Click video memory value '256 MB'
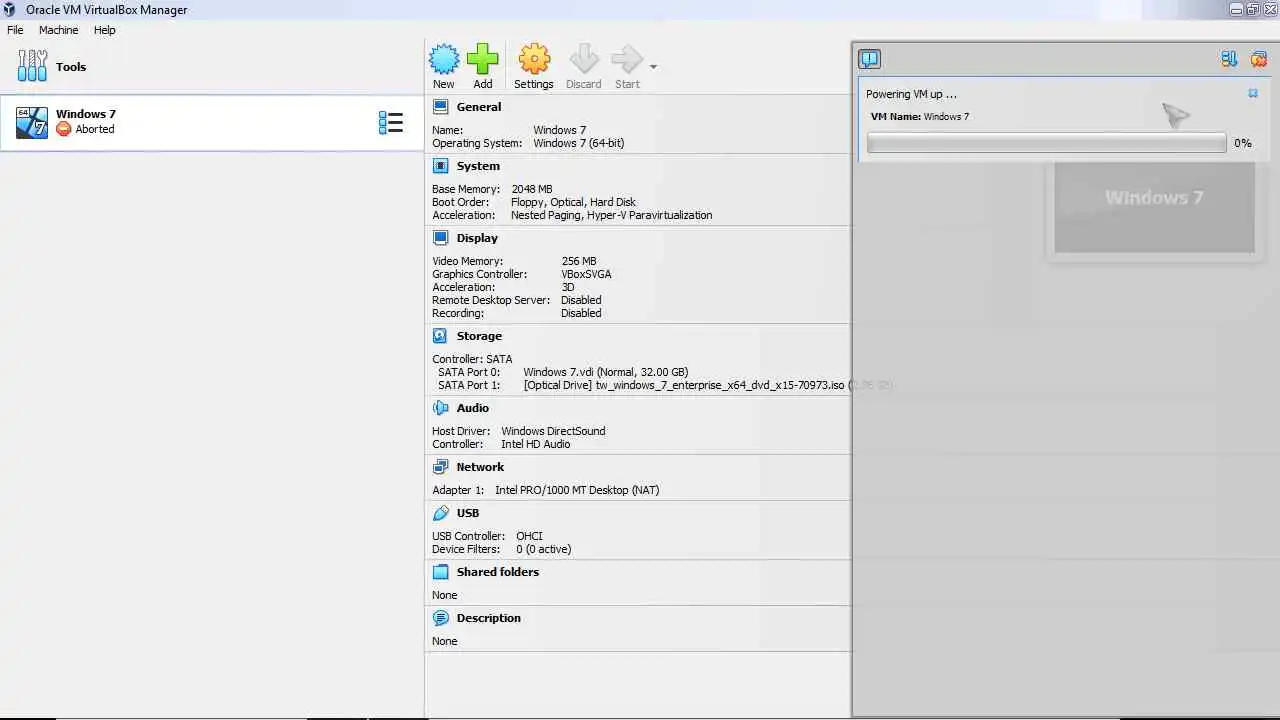Image resolution: width=1280 pixels, height=720 pixels. [579, 261]
